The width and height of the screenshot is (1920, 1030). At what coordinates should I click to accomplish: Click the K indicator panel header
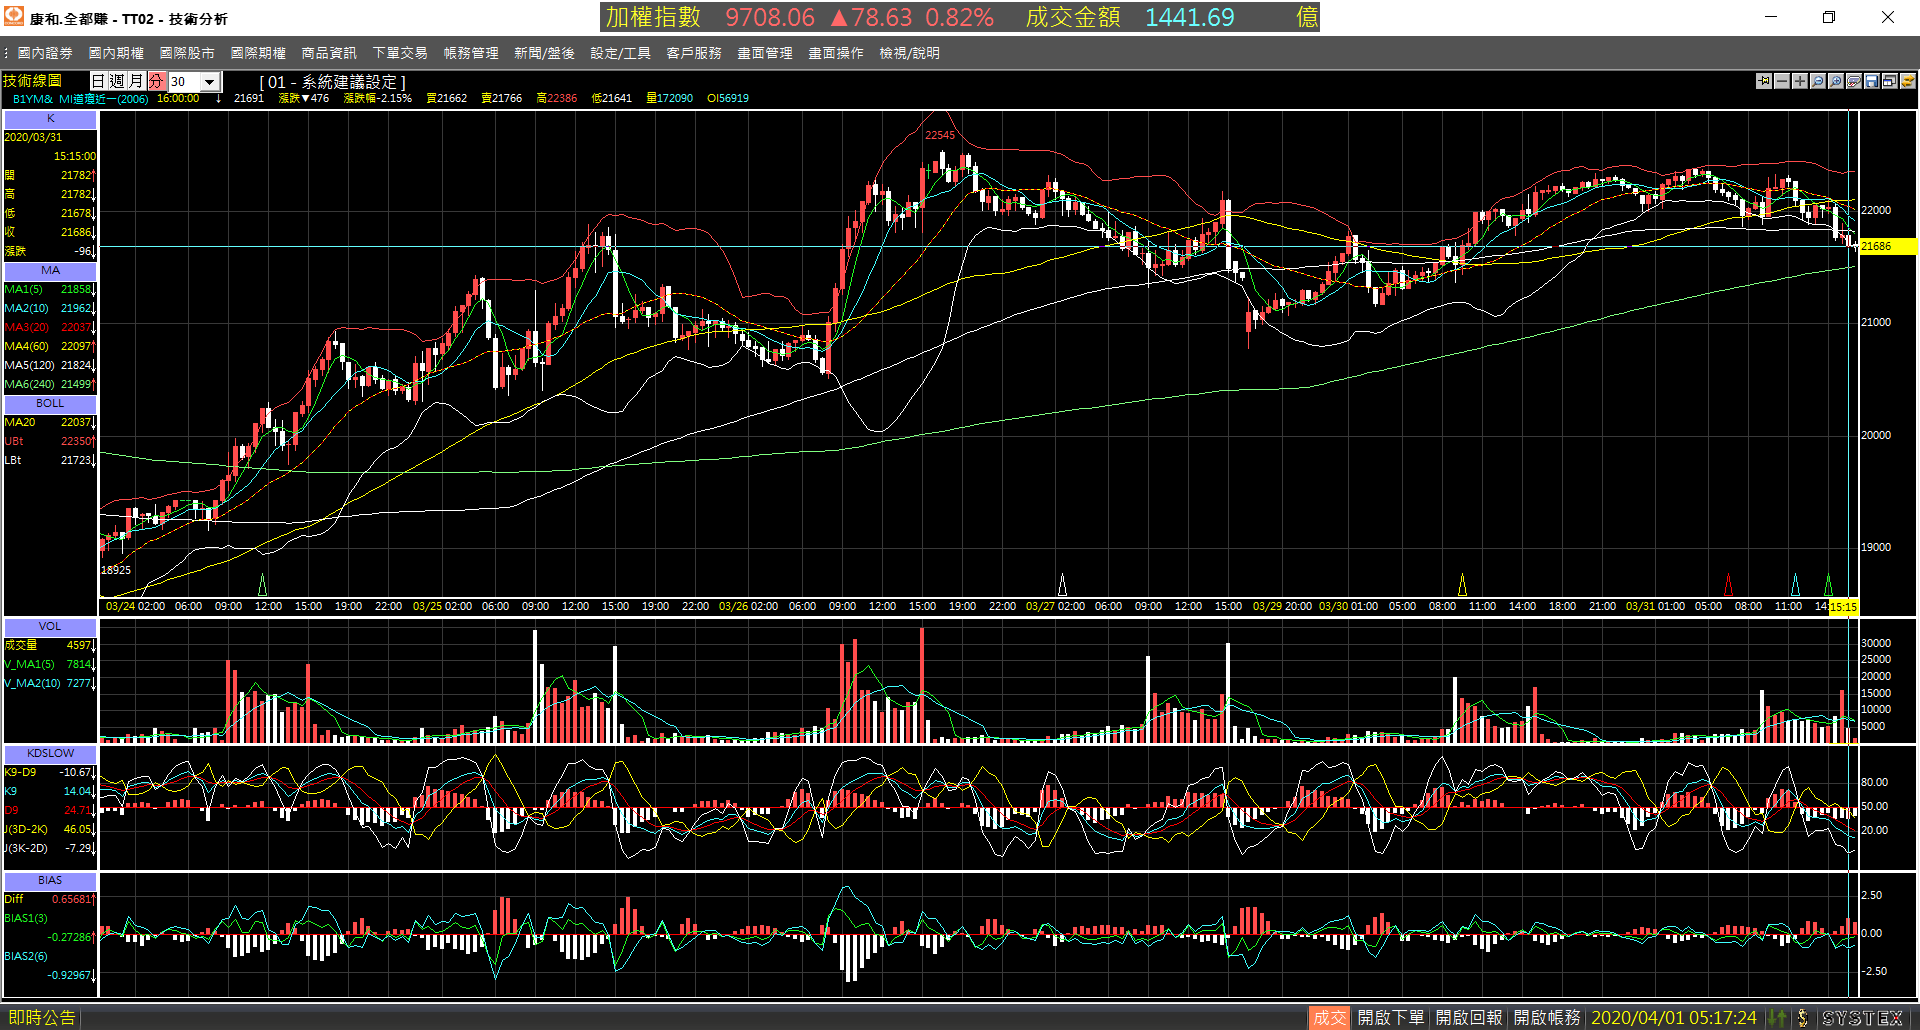(x=50, y=118)
